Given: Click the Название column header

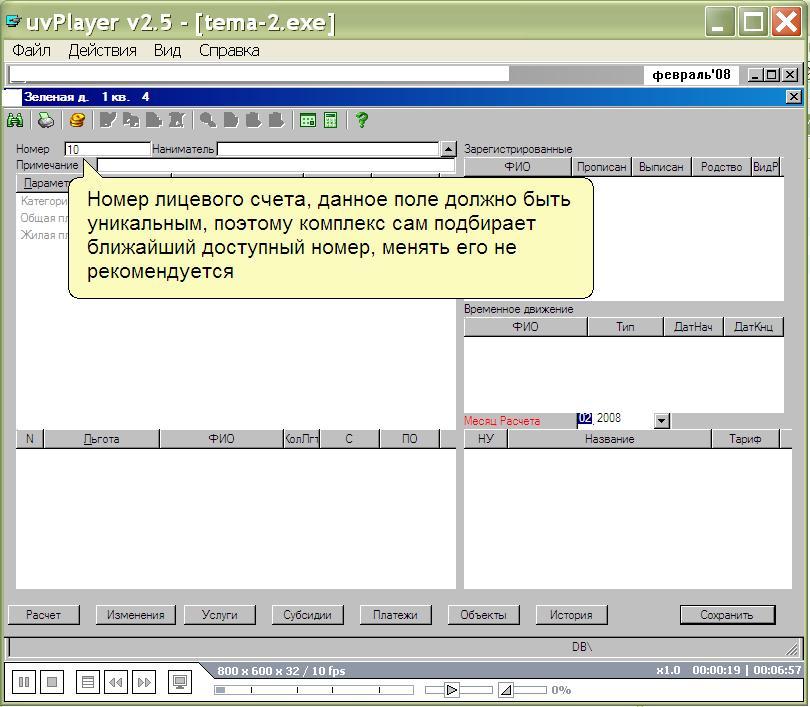Looking at the screenshot, I should [610, 439].
